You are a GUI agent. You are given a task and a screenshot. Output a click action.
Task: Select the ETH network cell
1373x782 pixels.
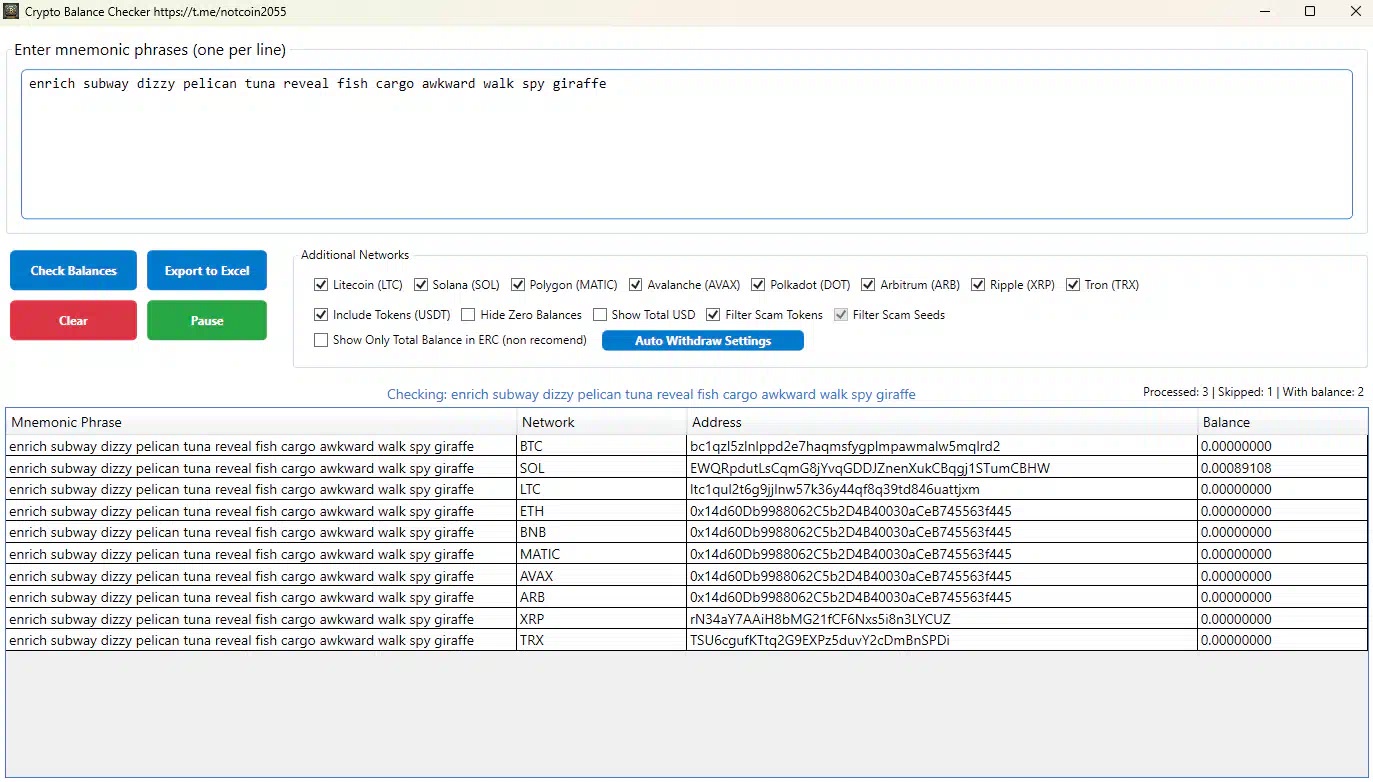(x=602, y=511)
